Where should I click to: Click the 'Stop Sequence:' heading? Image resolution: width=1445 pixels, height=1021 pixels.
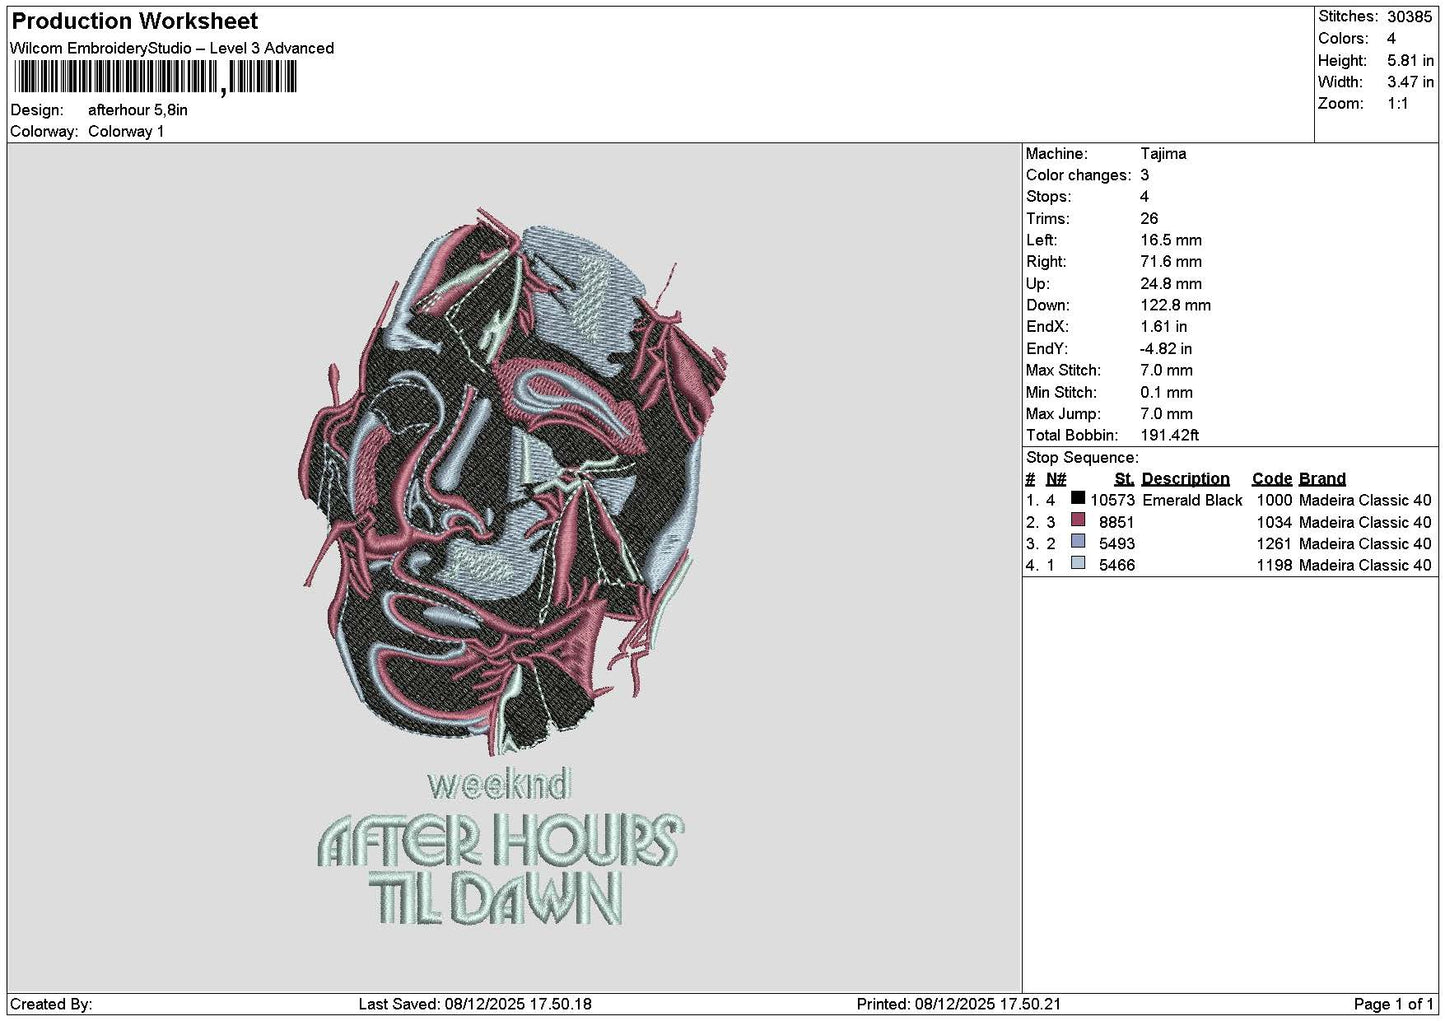(x=1082, y=458)
